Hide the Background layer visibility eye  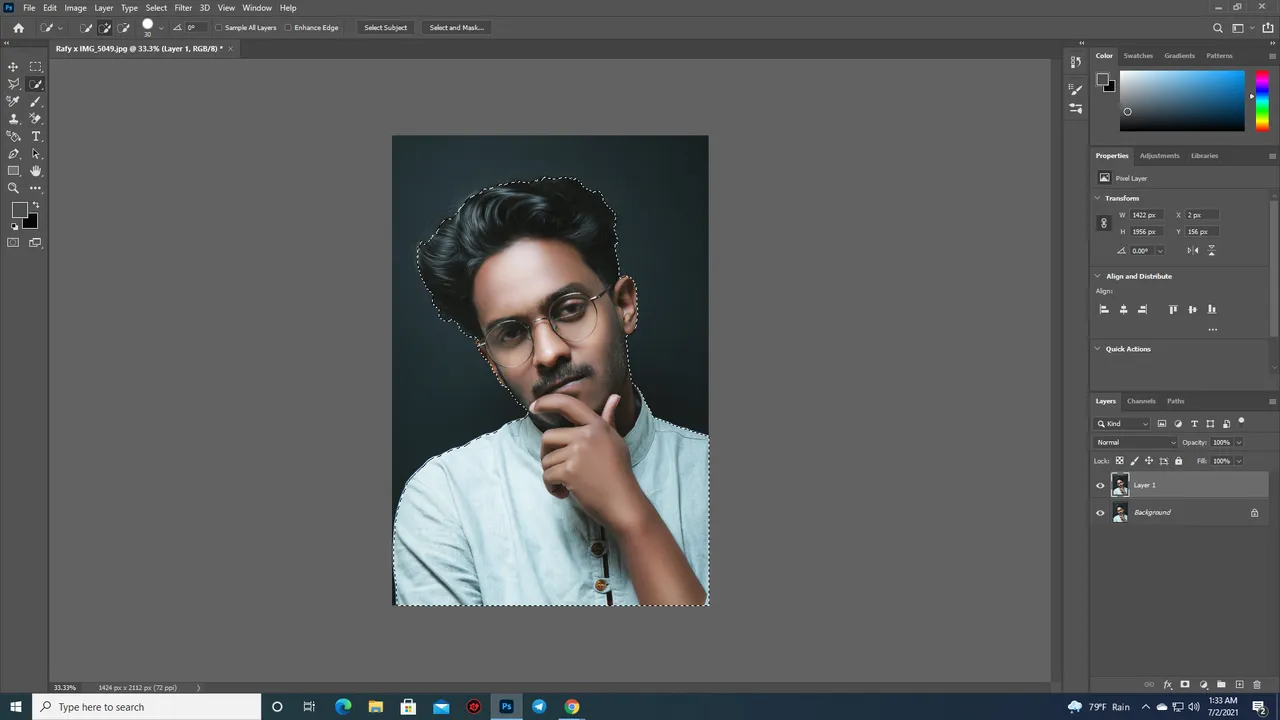click(x=1100, y=513)
